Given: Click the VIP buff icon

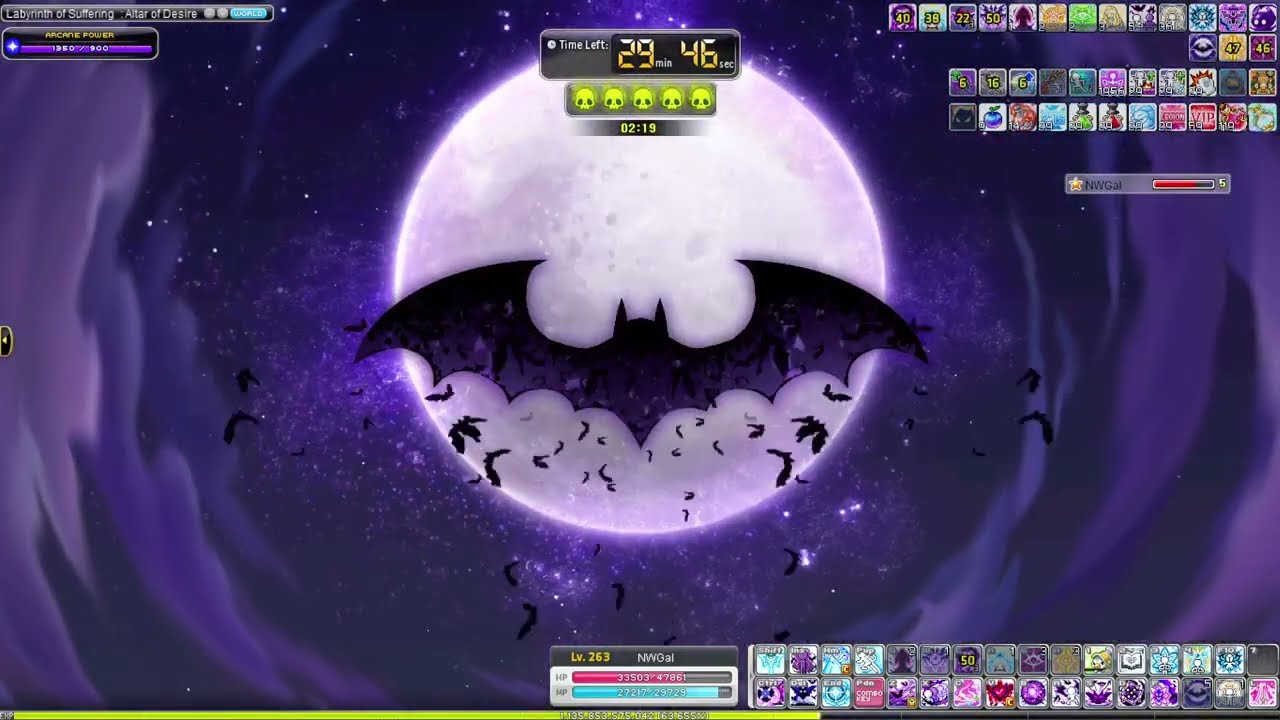Looking at the screenshot, I should pyautogui.click(x=1203, y=116).
